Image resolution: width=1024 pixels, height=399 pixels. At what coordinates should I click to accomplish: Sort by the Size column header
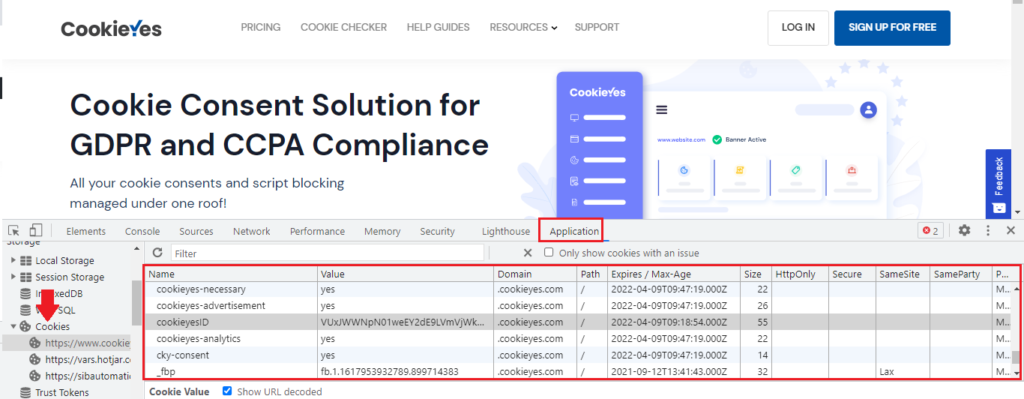click(756, 274)
